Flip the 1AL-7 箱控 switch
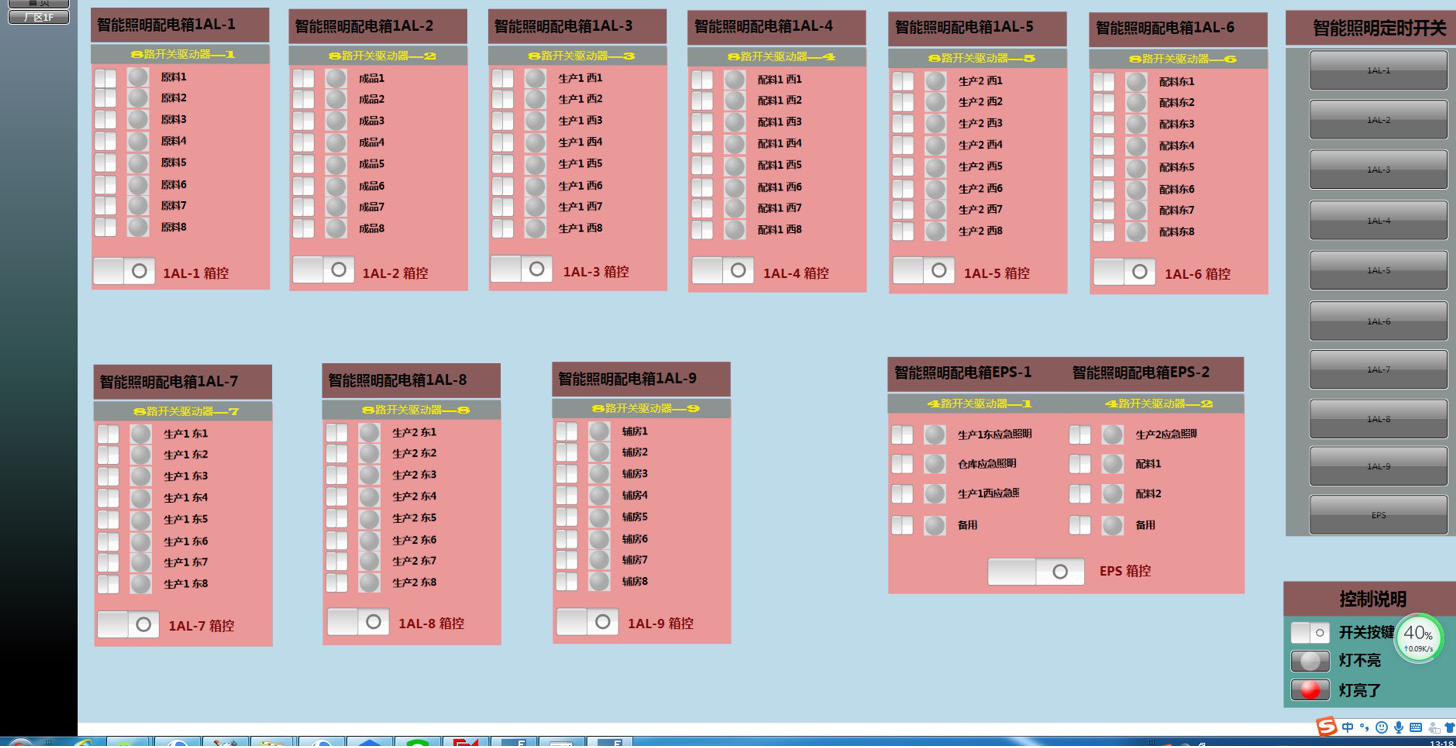The image size is (1456, 748). (x=128, y=624)
